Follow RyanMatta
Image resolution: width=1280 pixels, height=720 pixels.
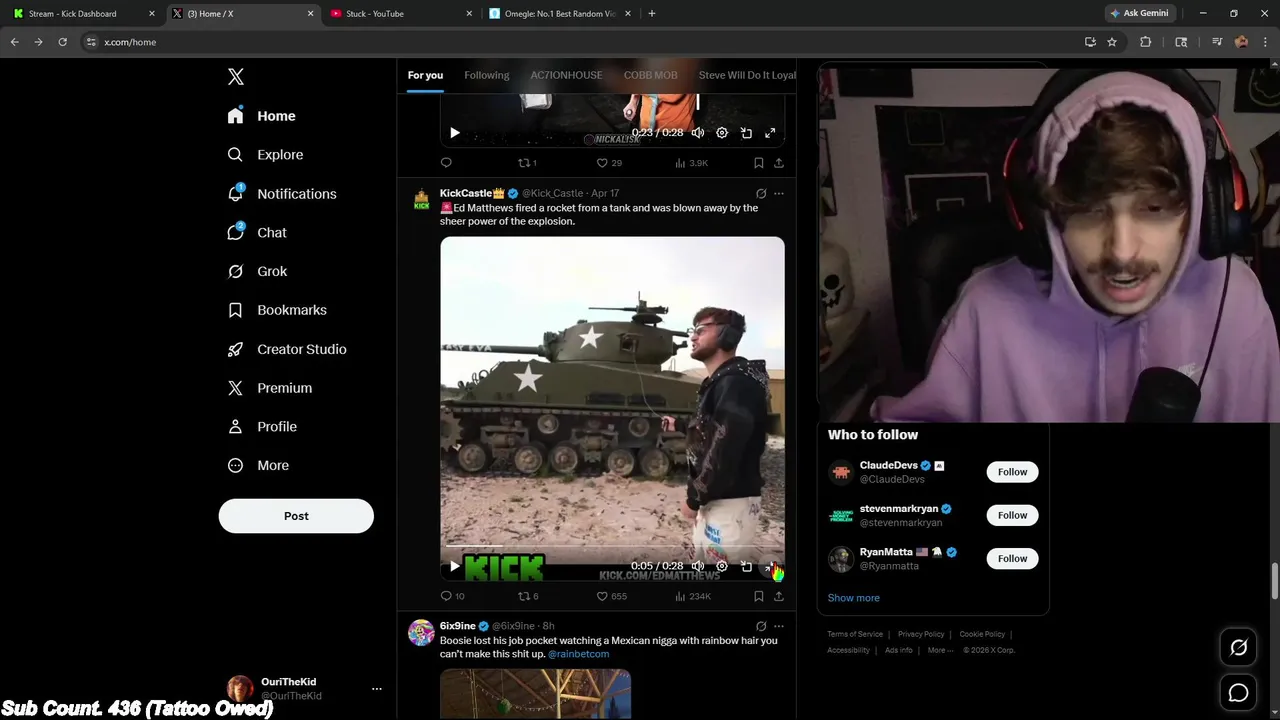point(1012,558)
